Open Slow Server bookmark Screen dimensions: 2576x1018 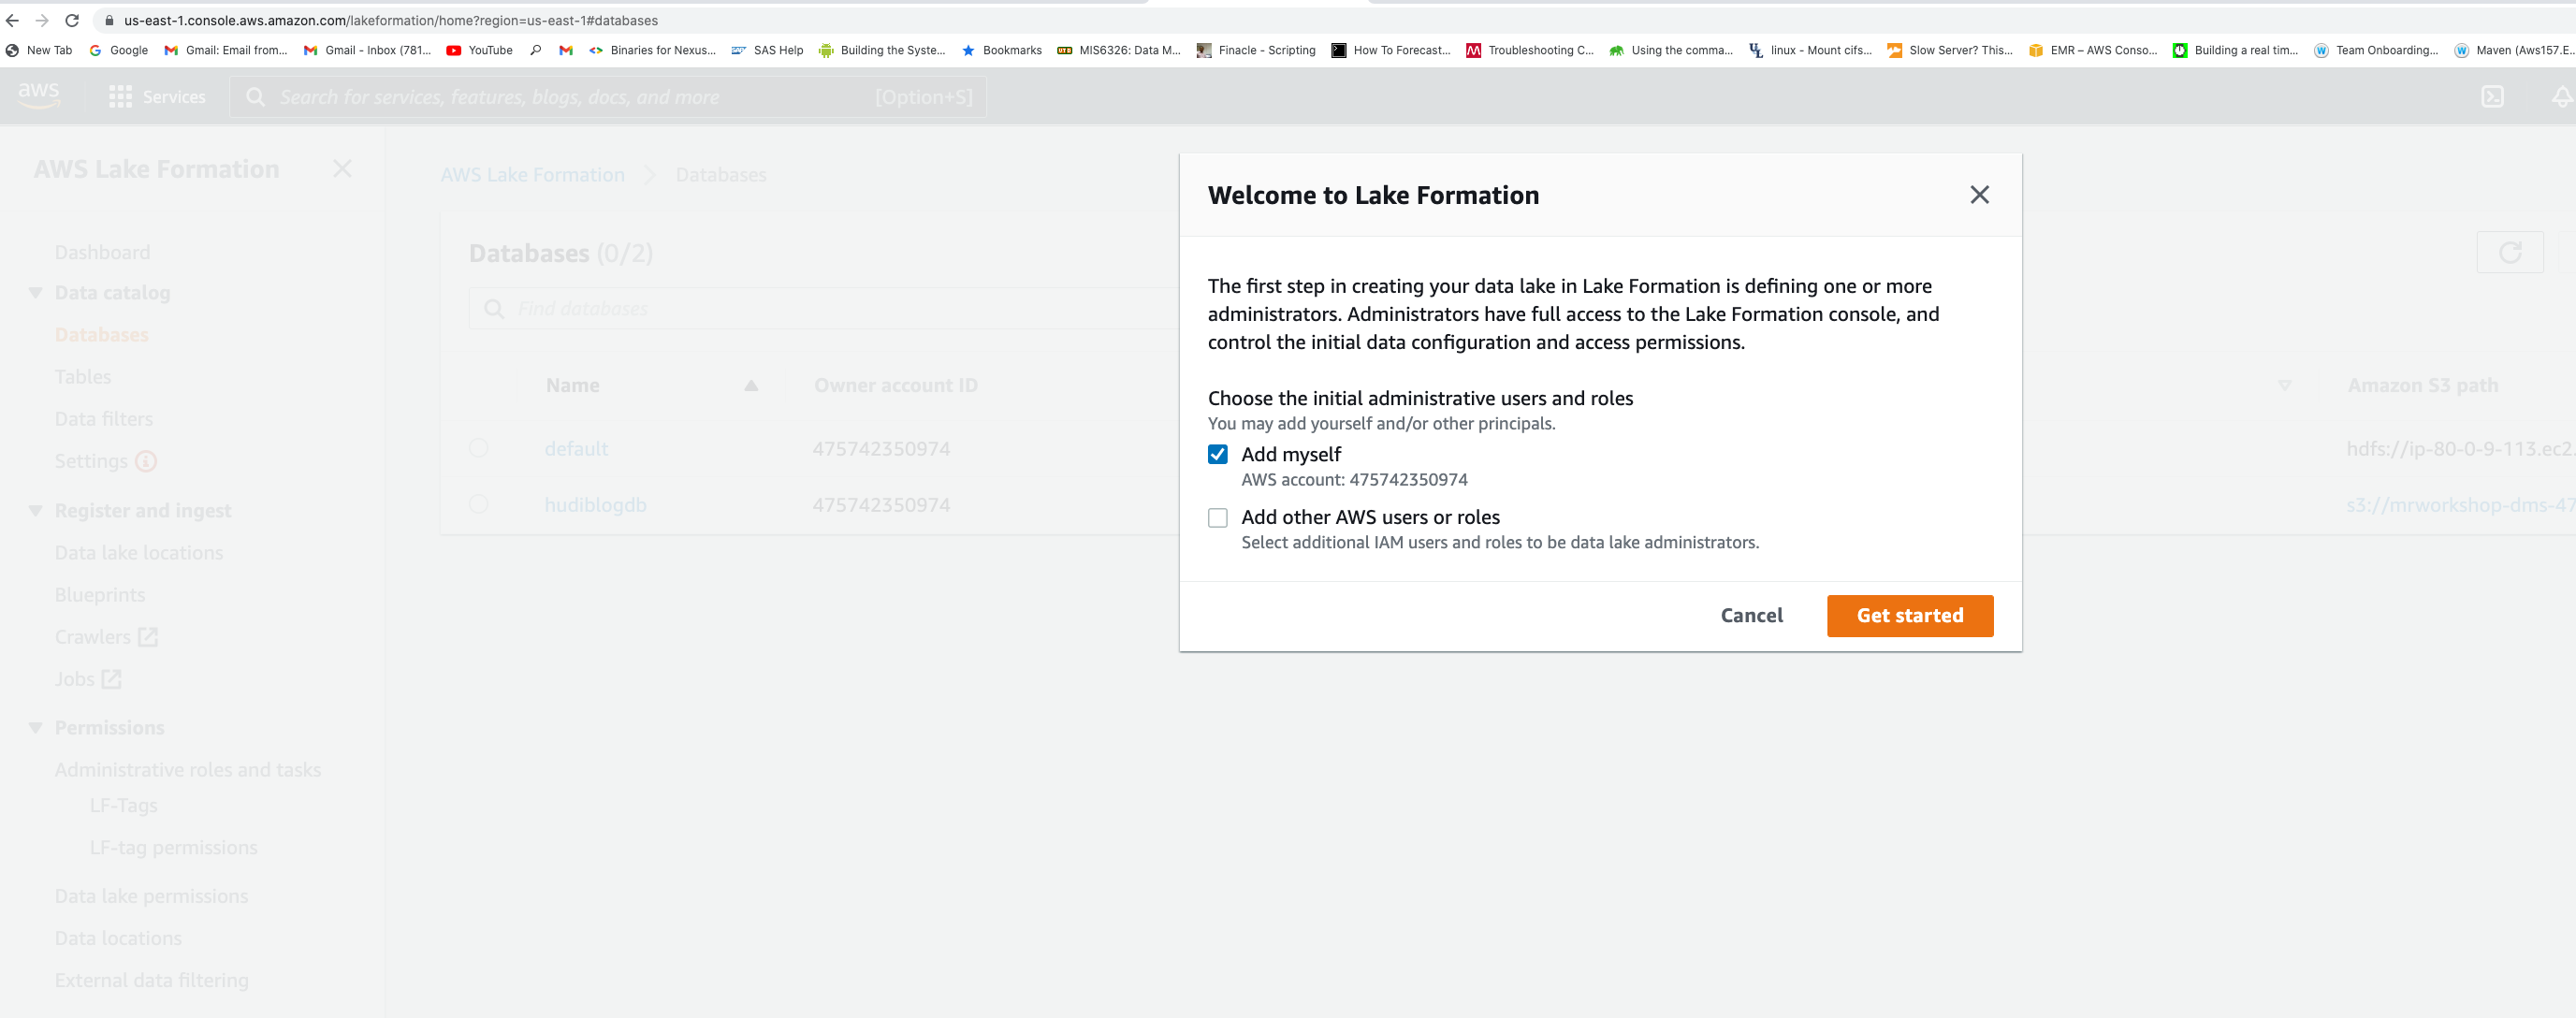(x=1950, y=50)
